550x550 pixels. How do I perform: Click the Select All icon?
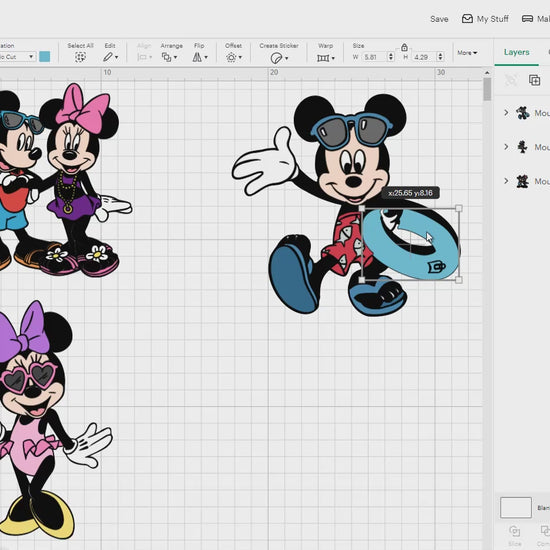pos(80,57)
